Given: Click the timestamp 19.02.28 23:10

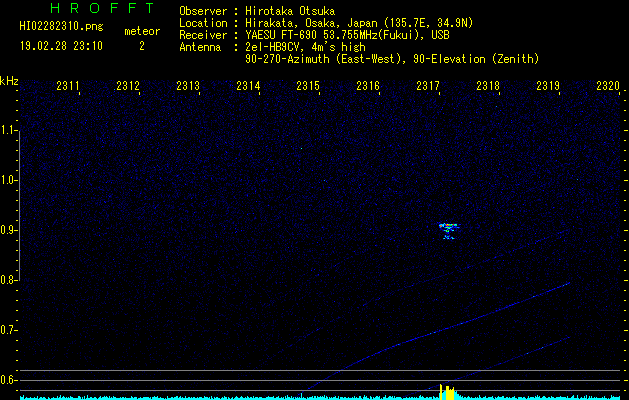Looking at the screenshot, I should point(61,46).
